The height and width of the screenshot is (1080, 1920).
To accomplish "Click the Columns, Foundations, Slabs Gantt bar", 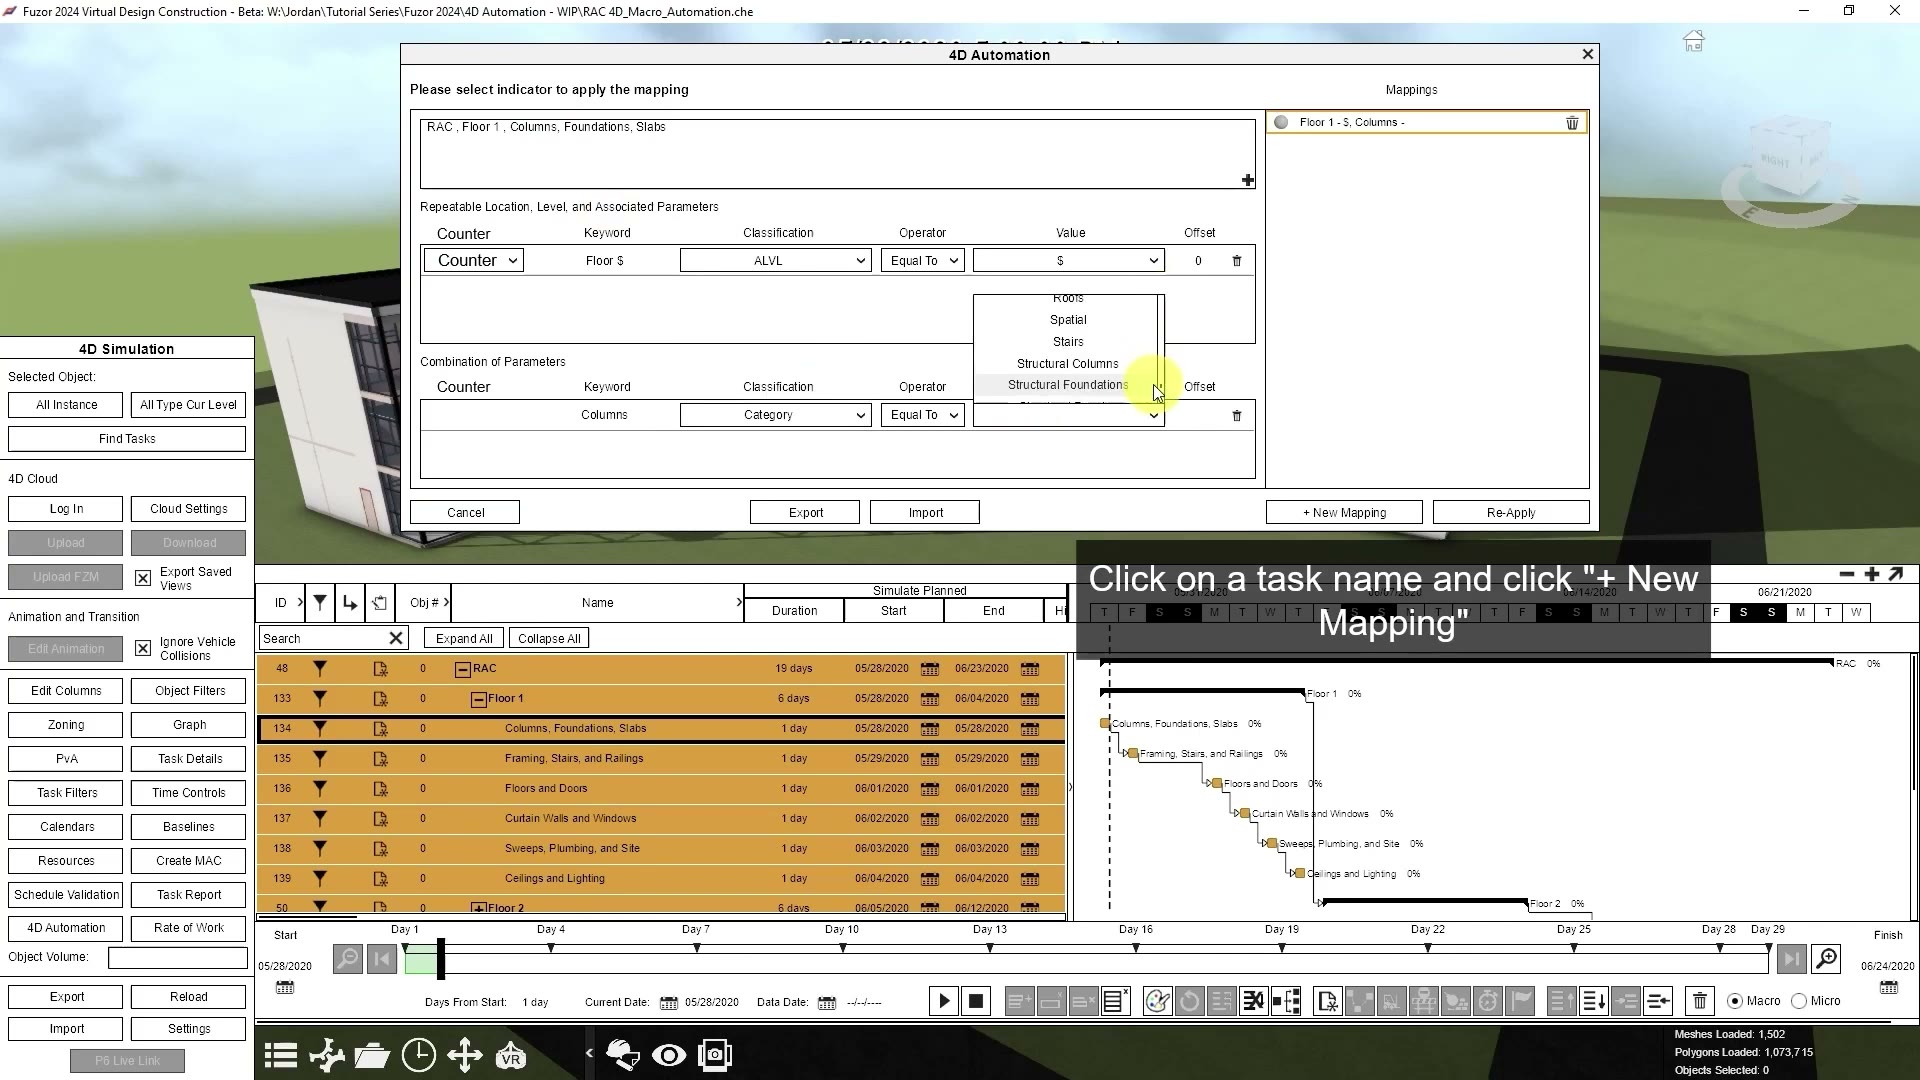I will pyautogui.click(x=1105, y=723).
